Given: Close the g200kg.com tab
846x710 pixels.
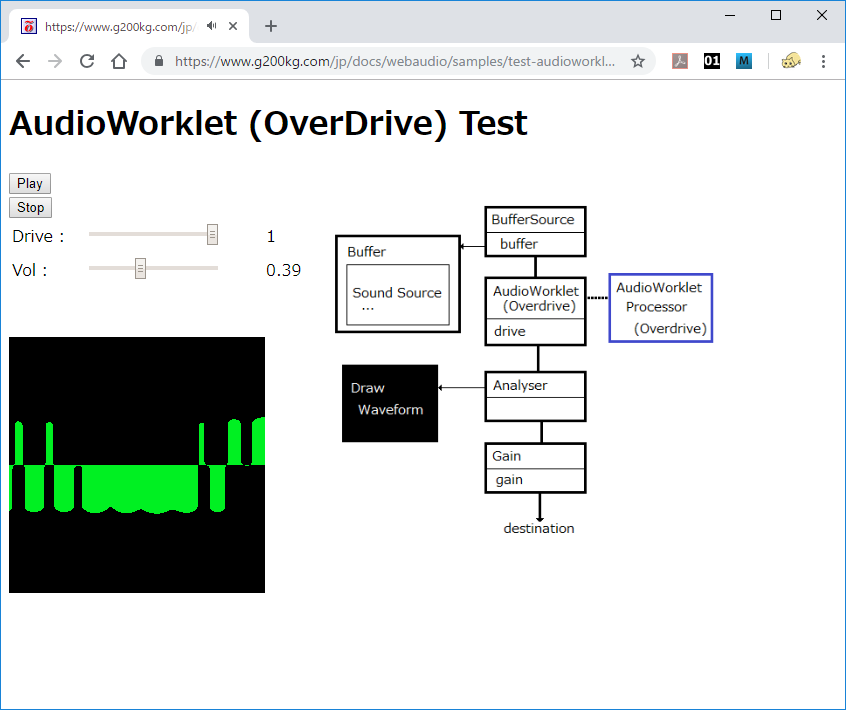Looking at the screenshot, I should [x=236, y=26].
